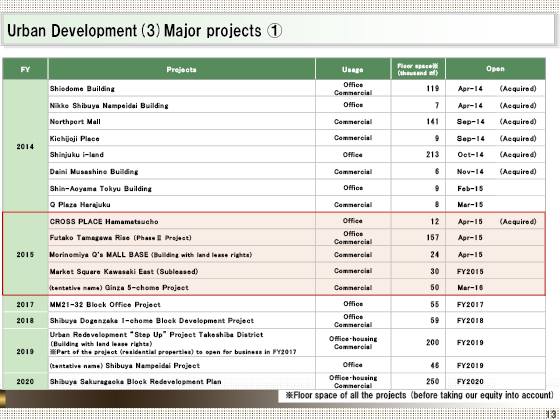The width and height of the screenshot is (560, 420).
Task: Click floor space value "213" for Shinjuku i-land
Action: pyautogui.click(x=432, y=154)
